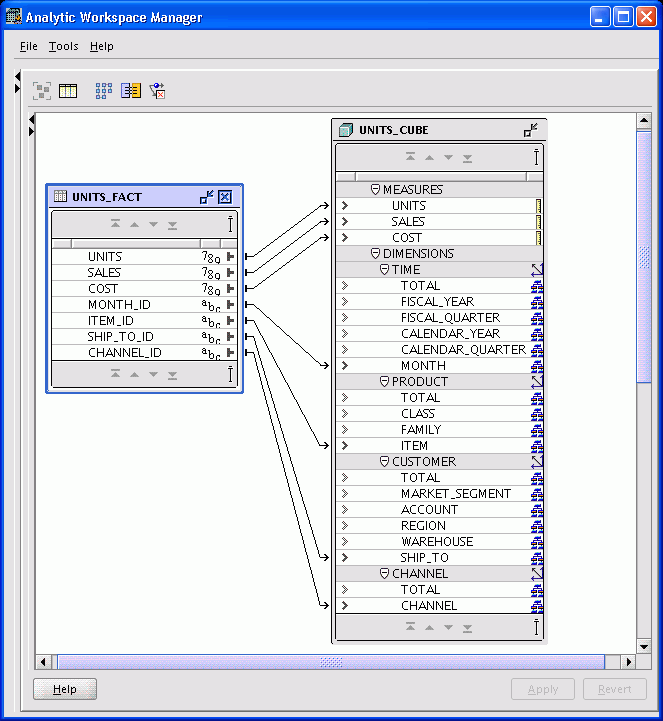The height and width of the screenshot is (721, 663).
Task: Click the auto-map toolbar icon
Action: click(x=42, y=91)
